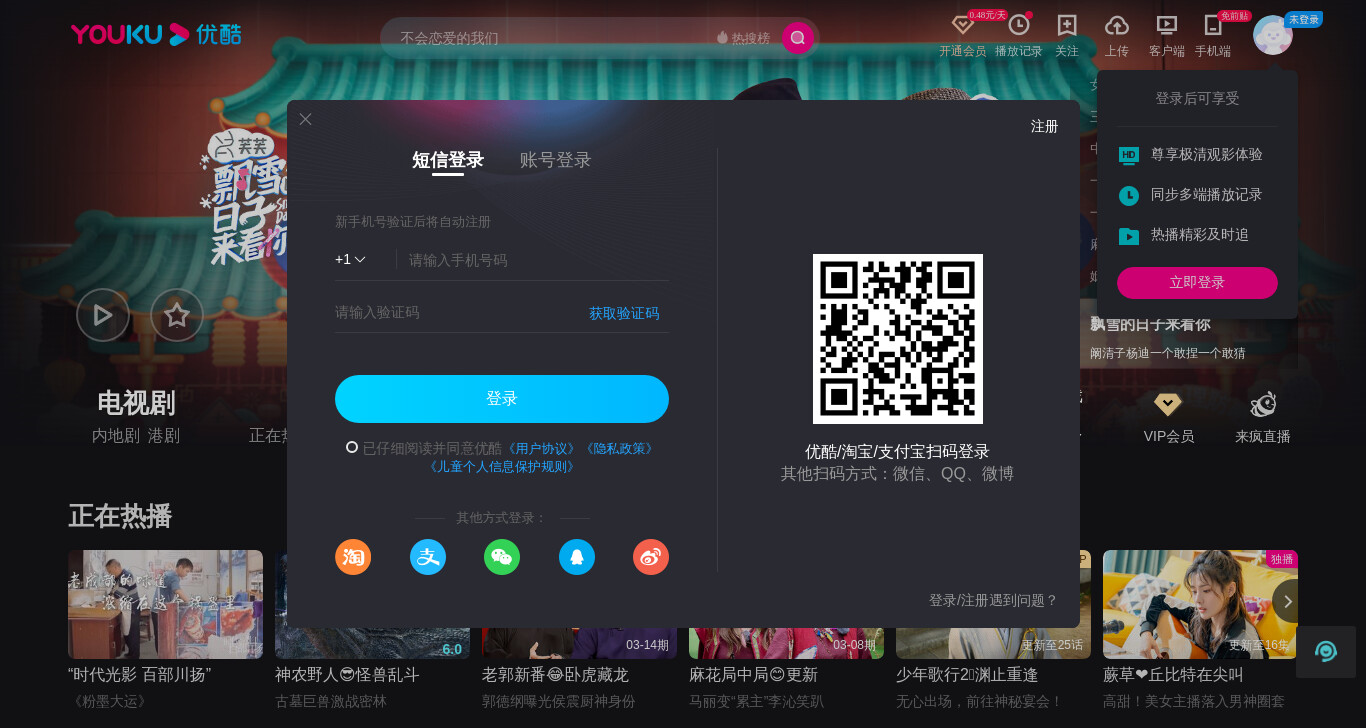
Task: Open the hot search list (热搜榜)
Action: 743,38
